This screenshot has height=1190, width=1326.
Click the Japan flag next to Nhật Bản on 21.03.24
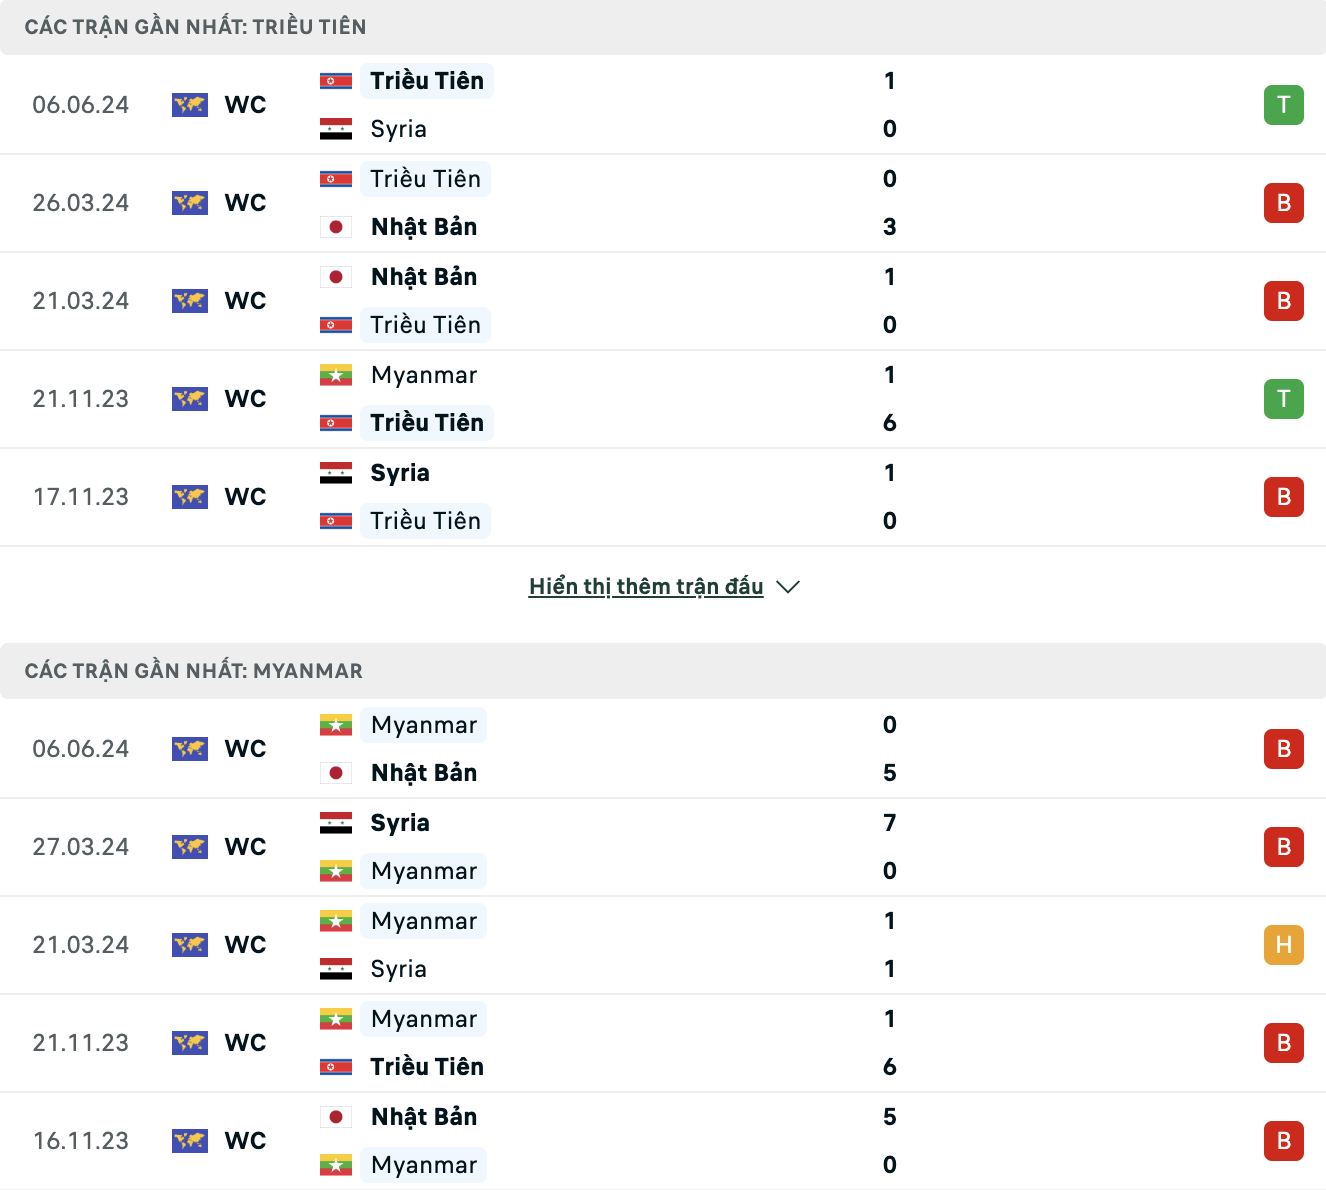tap(336, 277)
